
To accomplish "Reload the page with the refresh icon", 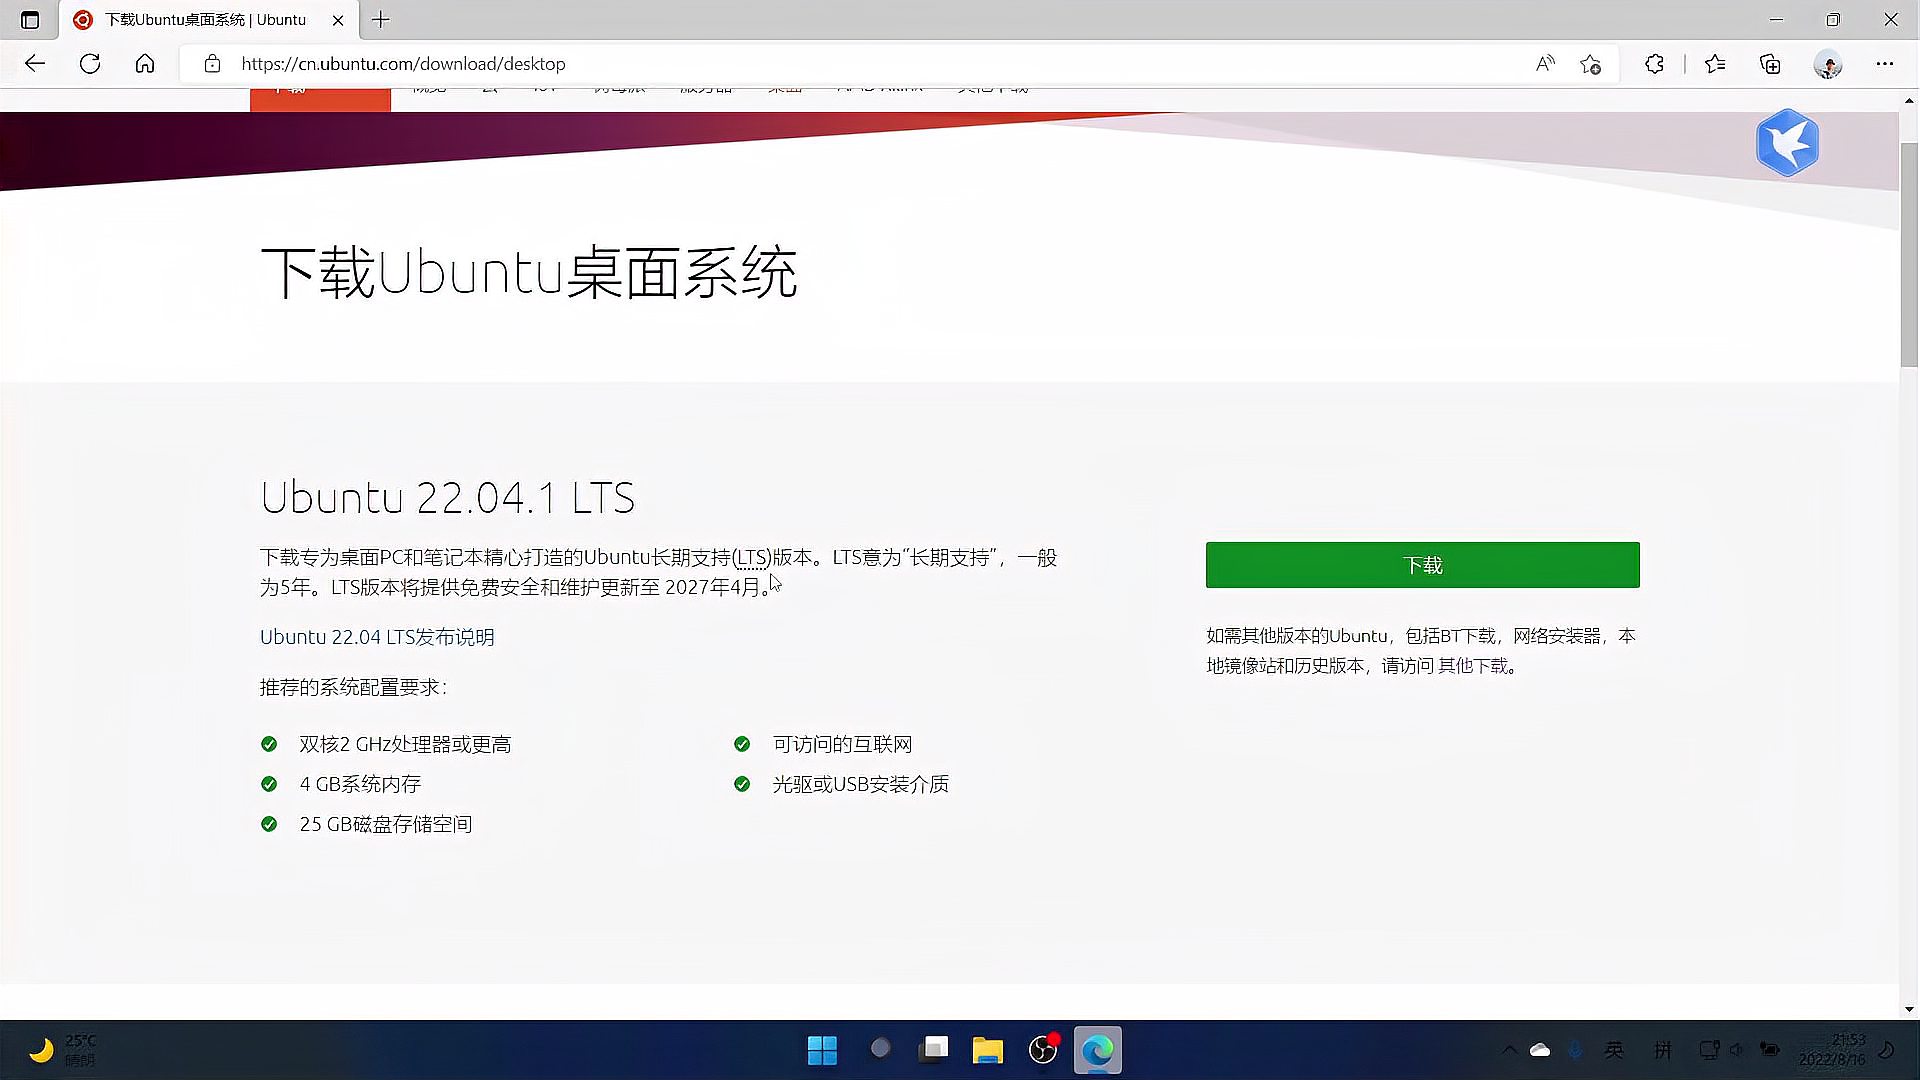I will click(90, 63).
